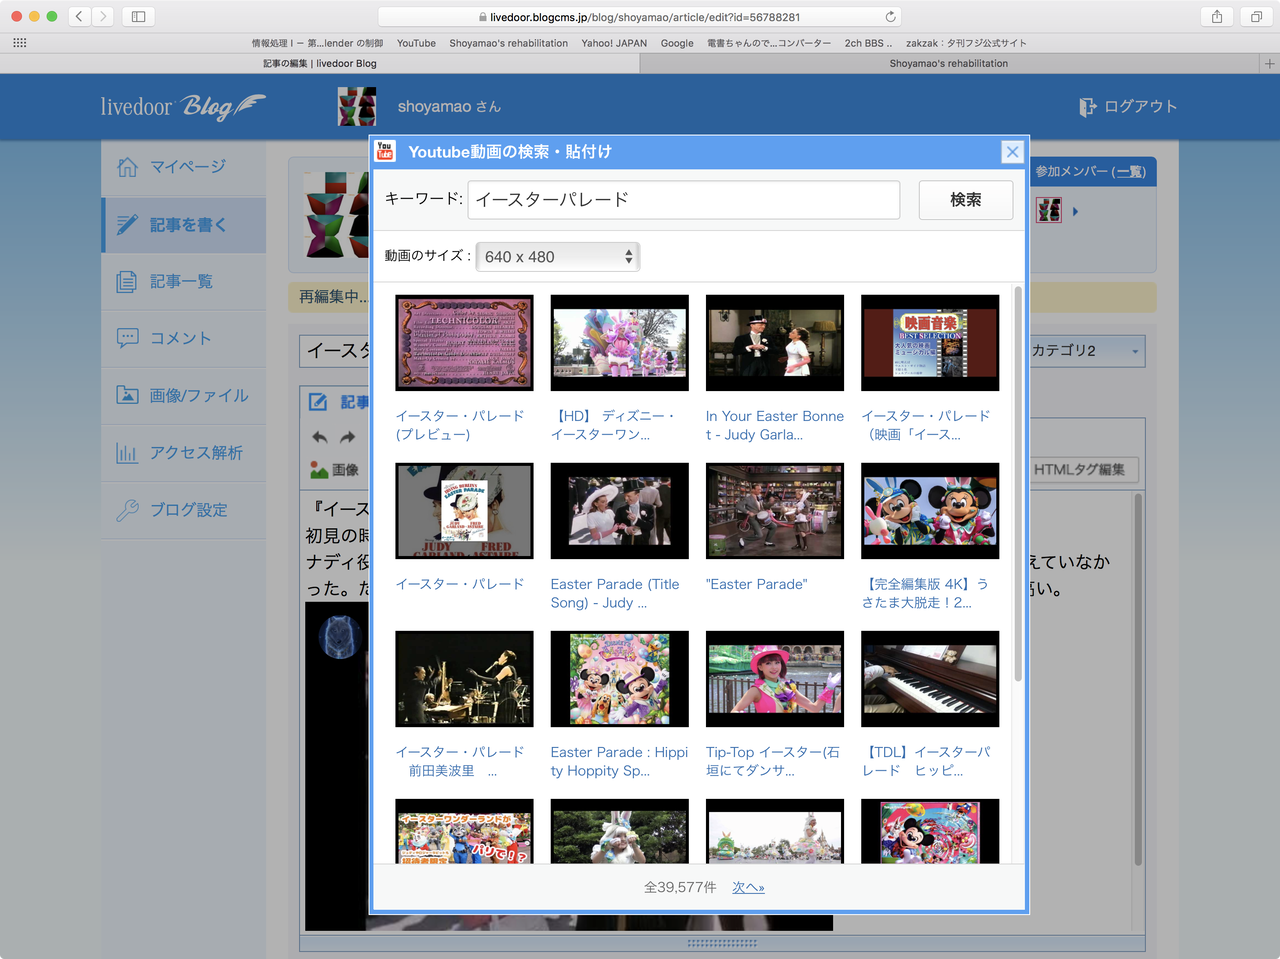Open the favorites grid icon
This screenshot has height=959, width=1280.
(x=20, y=43)
